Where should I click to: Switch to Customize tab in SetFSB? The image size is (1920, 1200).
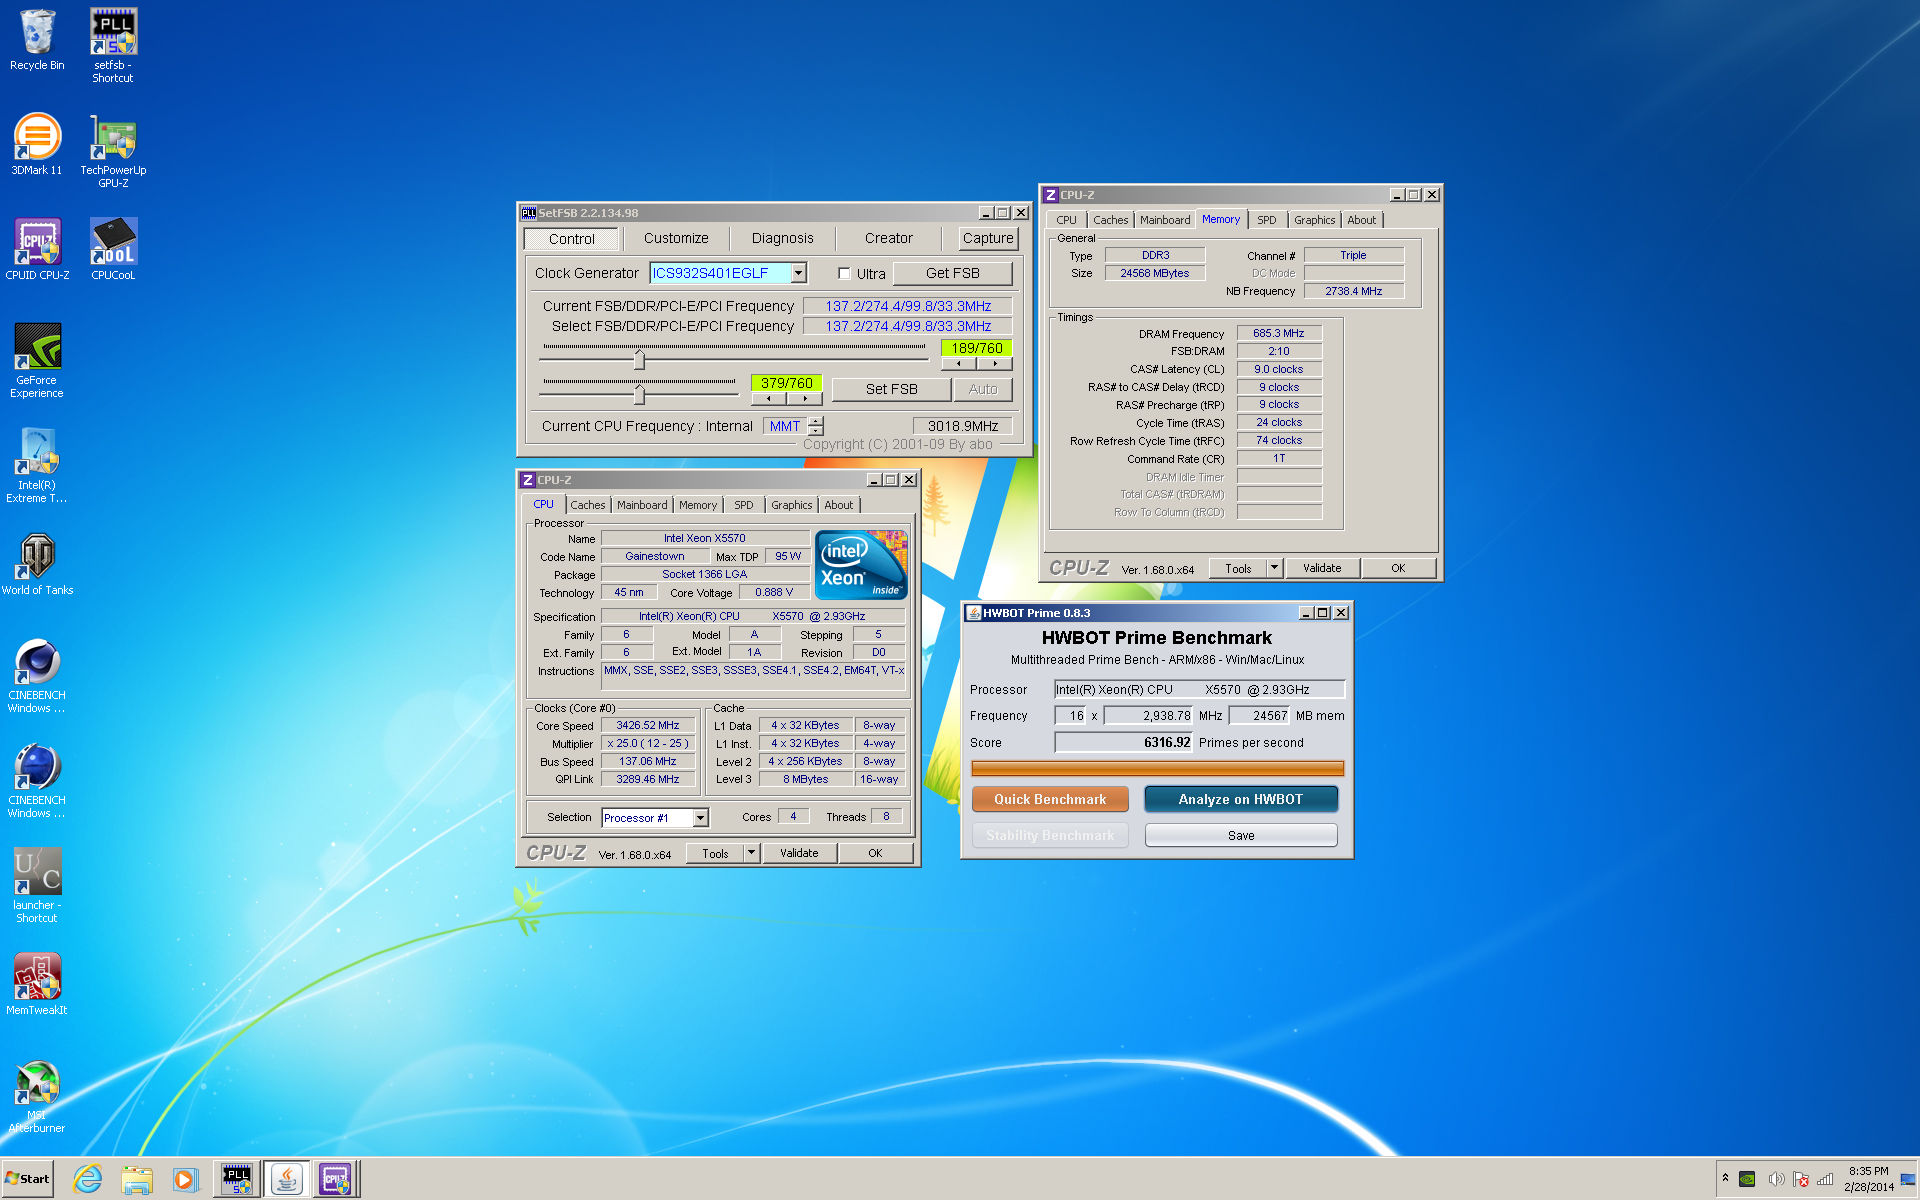(676, 238)
